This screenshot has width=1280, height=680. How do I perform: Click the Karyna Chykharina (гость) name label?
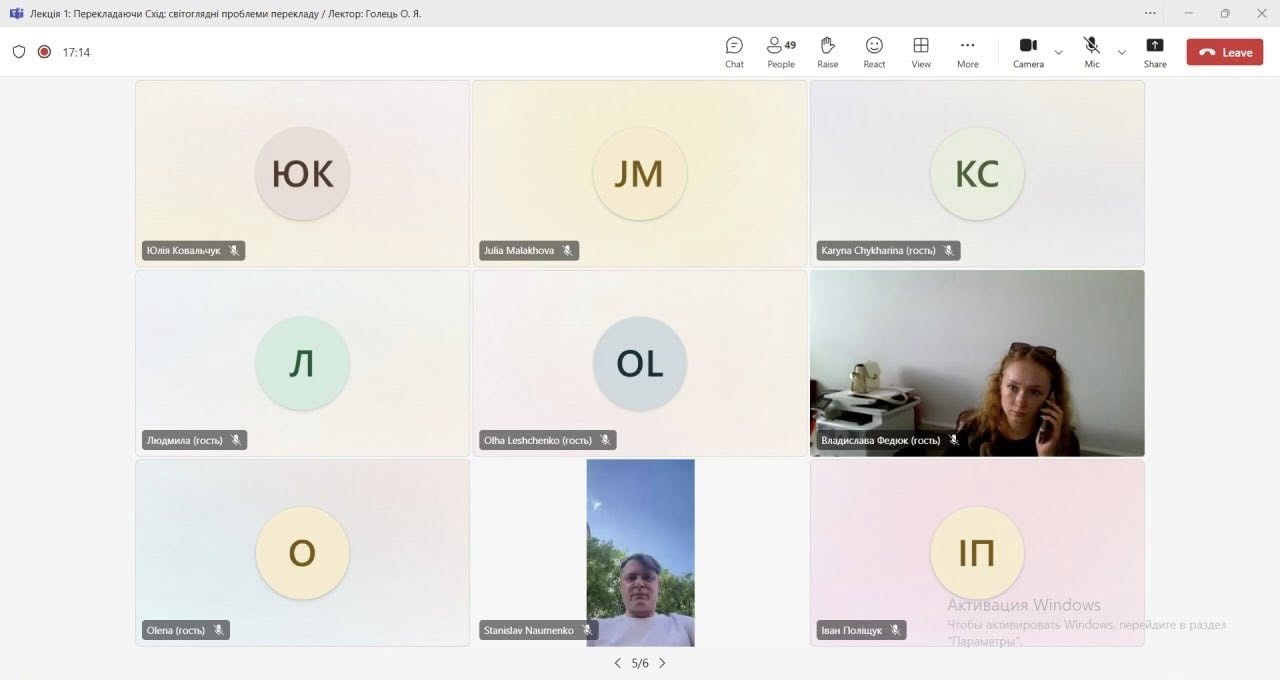point(878,251)
